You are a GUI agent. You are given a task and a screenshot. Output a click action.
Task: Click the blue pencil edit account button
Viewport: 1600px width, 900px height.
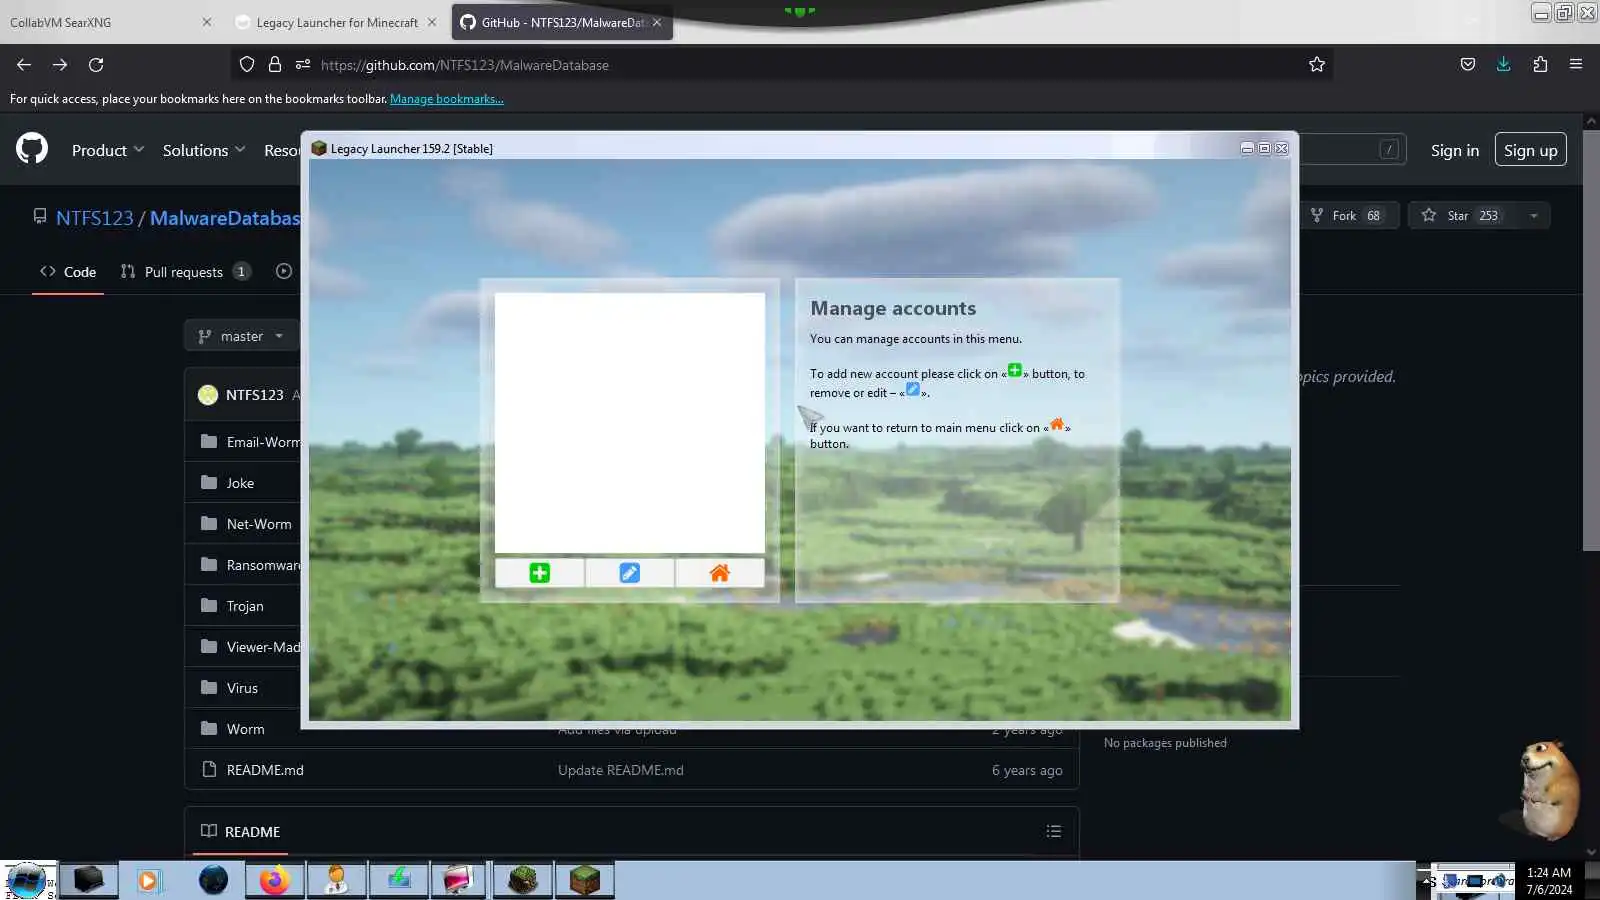[629, 573]
